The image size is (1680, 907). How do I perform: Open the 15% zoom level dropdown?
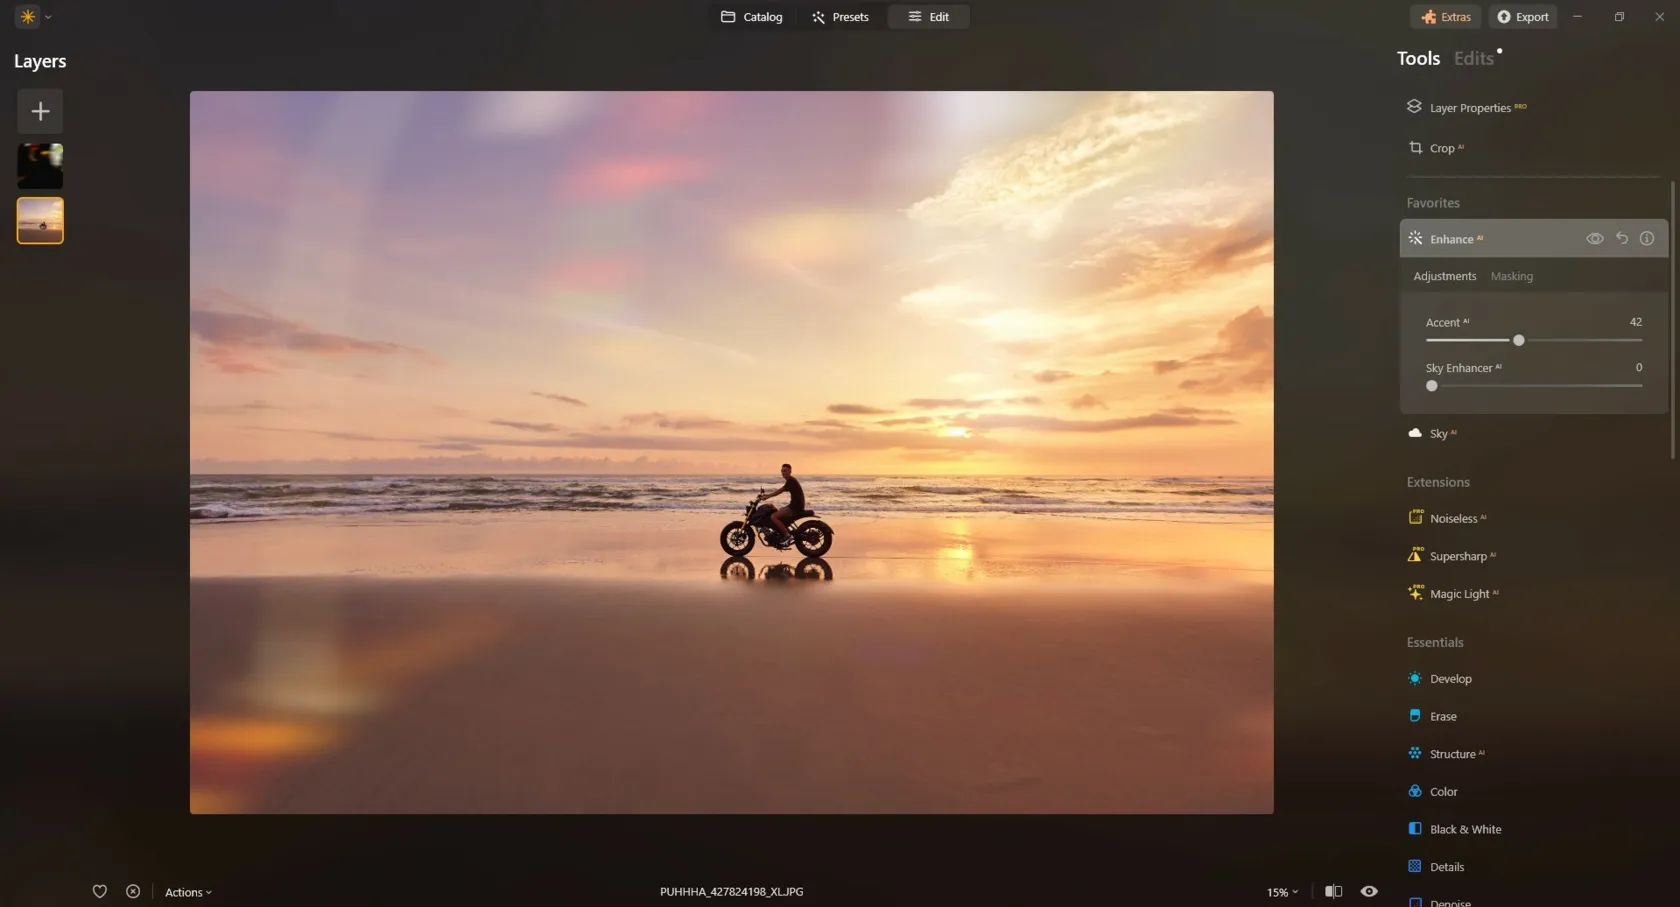coord(1282,892)
